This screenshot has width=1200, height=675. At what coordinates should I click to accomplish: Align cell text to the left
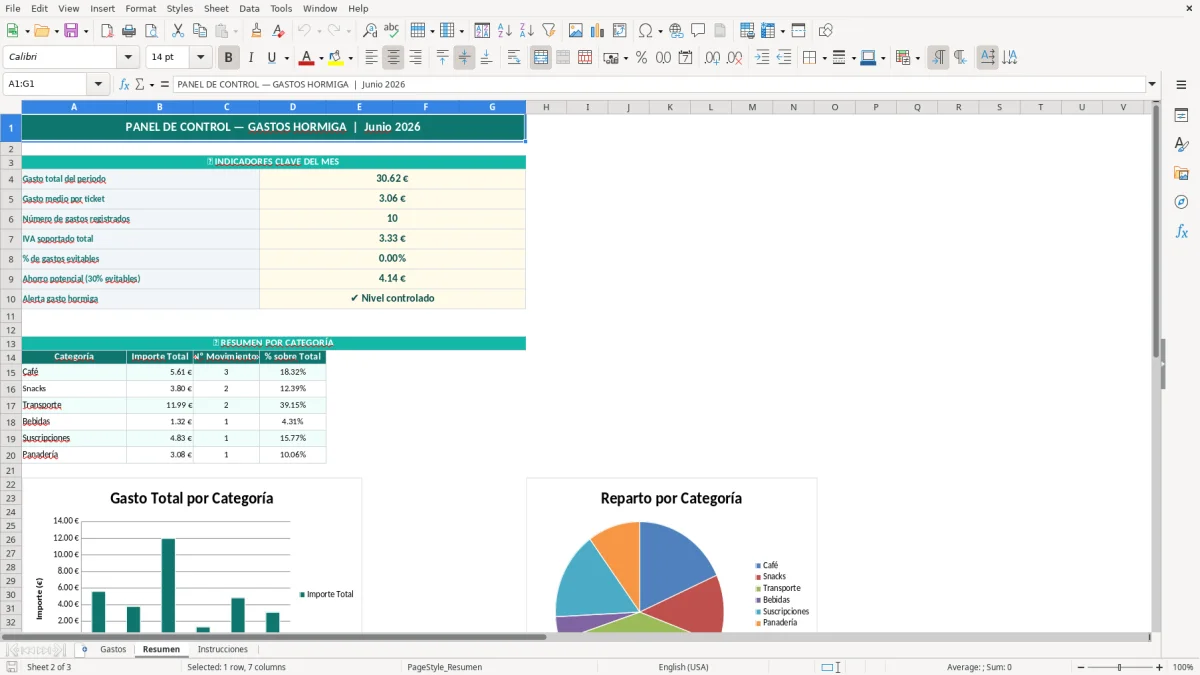pyautogui.click(x=371, y=58)
